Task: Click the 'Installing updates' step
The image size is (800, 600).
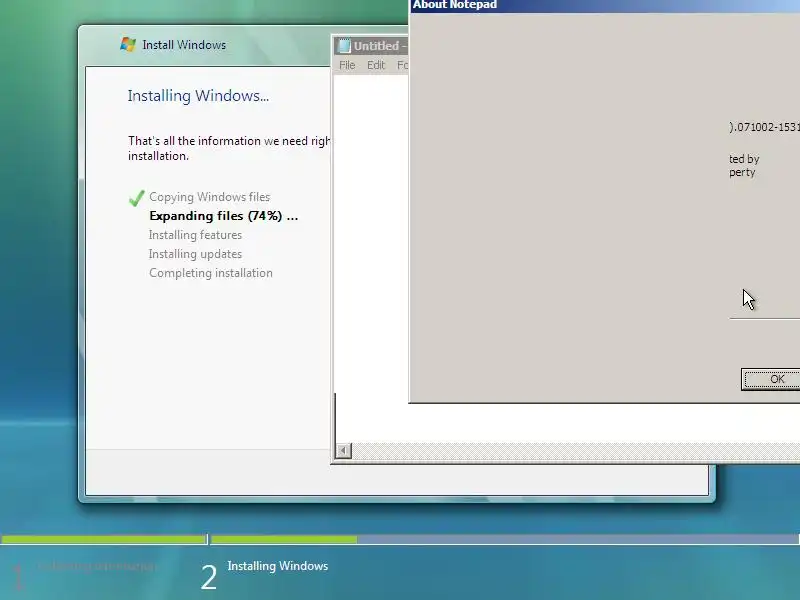Action: coord(195,254)
